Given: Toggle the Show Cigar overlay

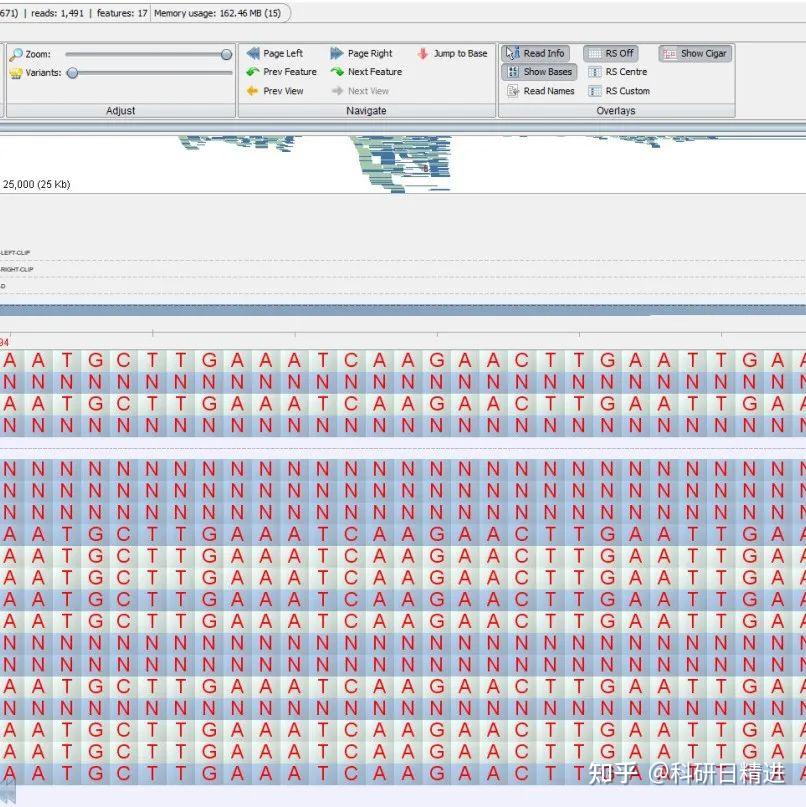Looking at the screenshot, I should click(x=695, y=53).
